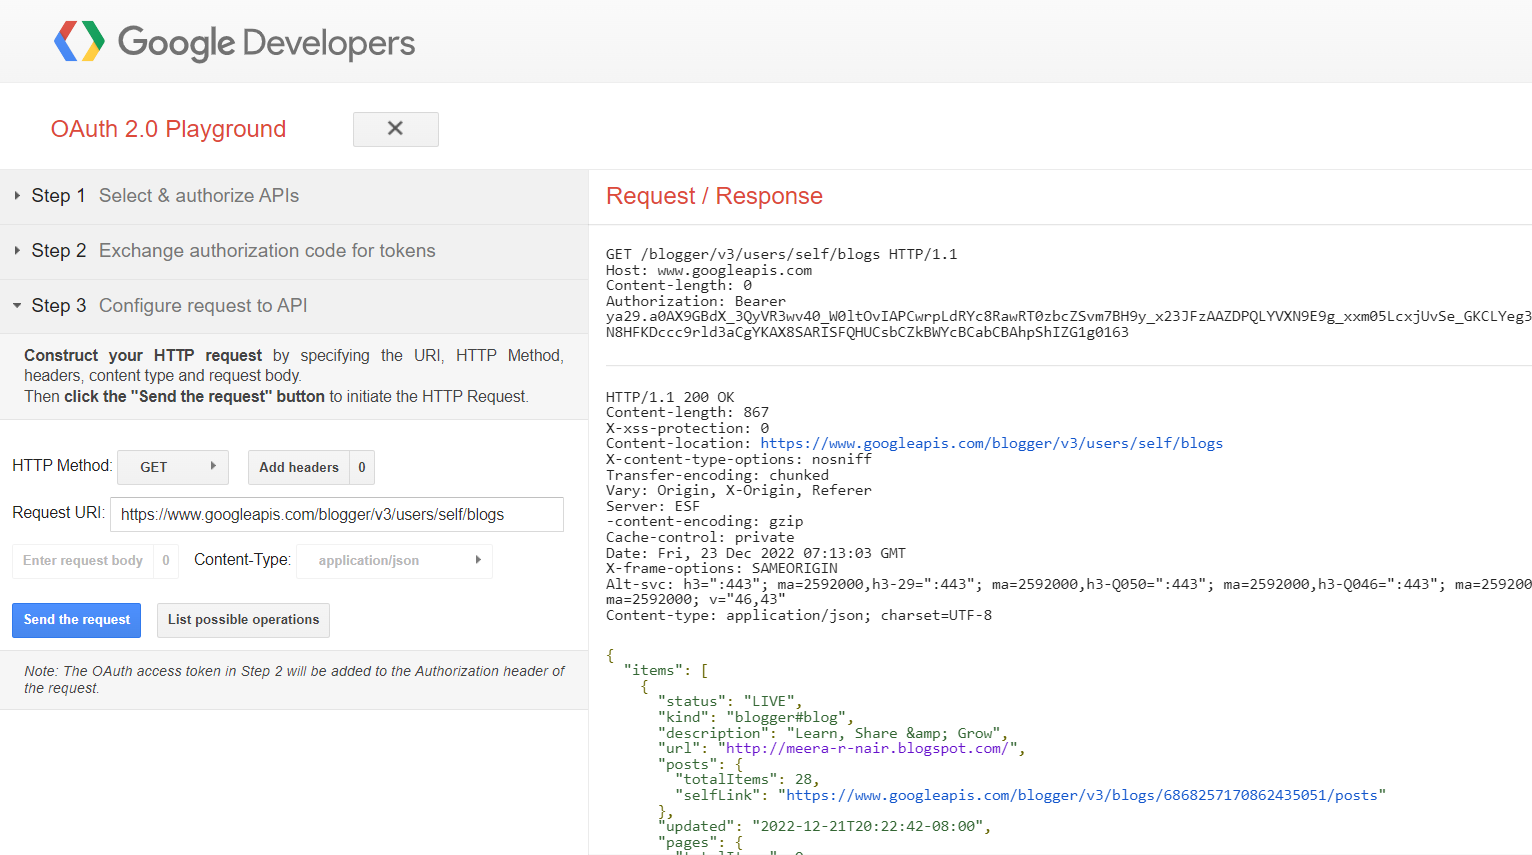Click the Google Developers wordmark text

click(266, 43)
